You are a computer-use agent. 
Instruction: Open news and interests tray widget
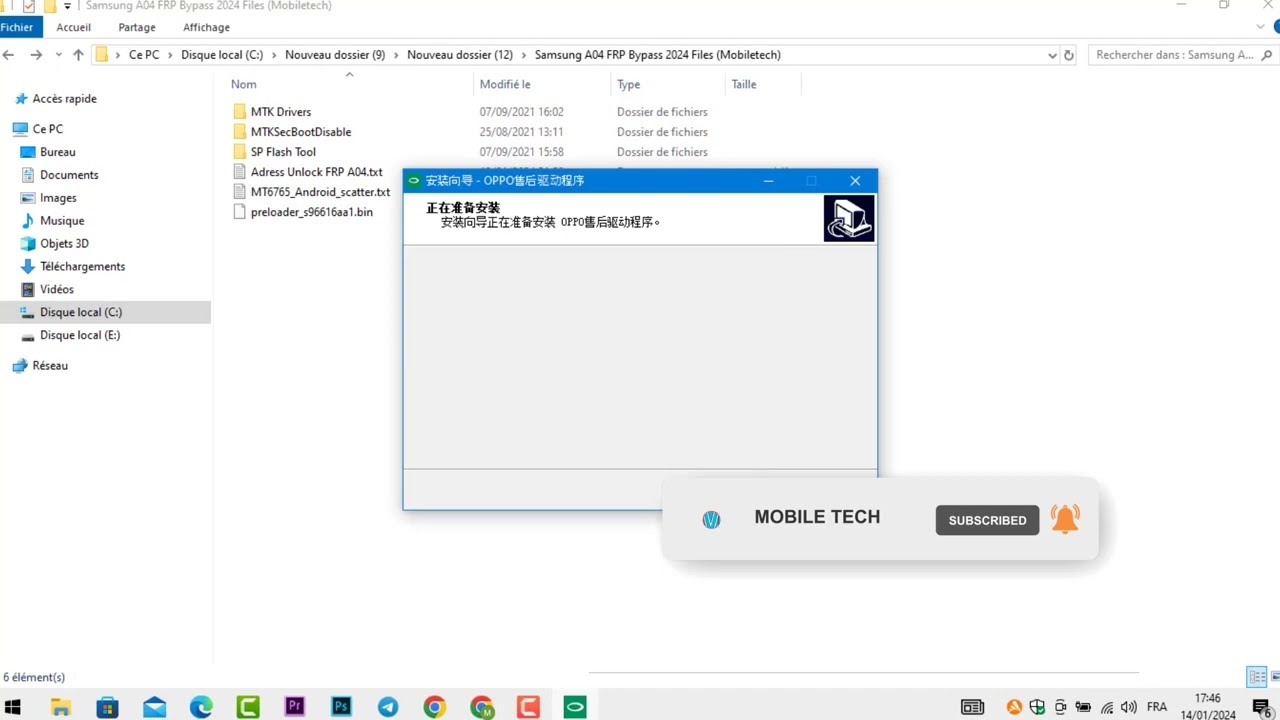pyautogui.click(x=972, y=707)
